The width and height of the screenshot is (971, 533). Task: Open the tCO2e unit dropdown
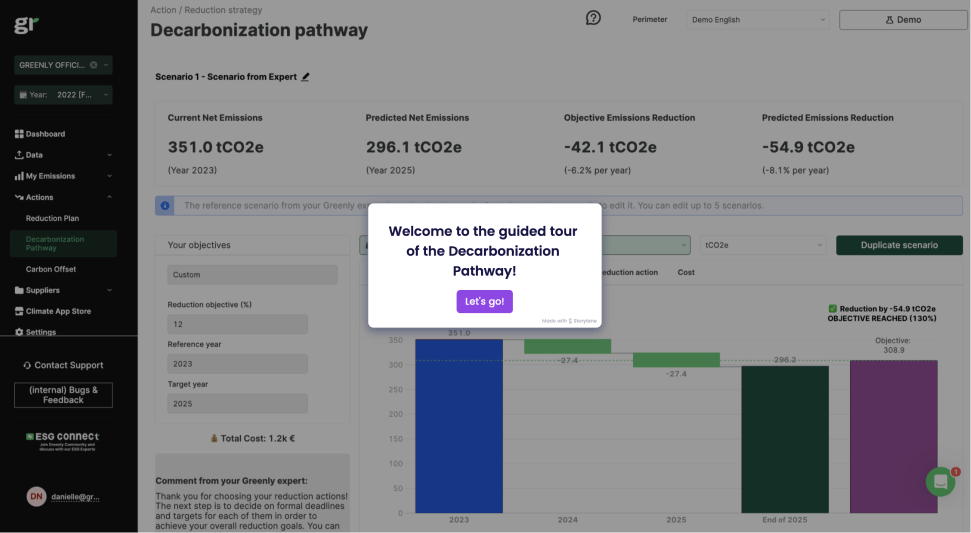coord(763,245)
